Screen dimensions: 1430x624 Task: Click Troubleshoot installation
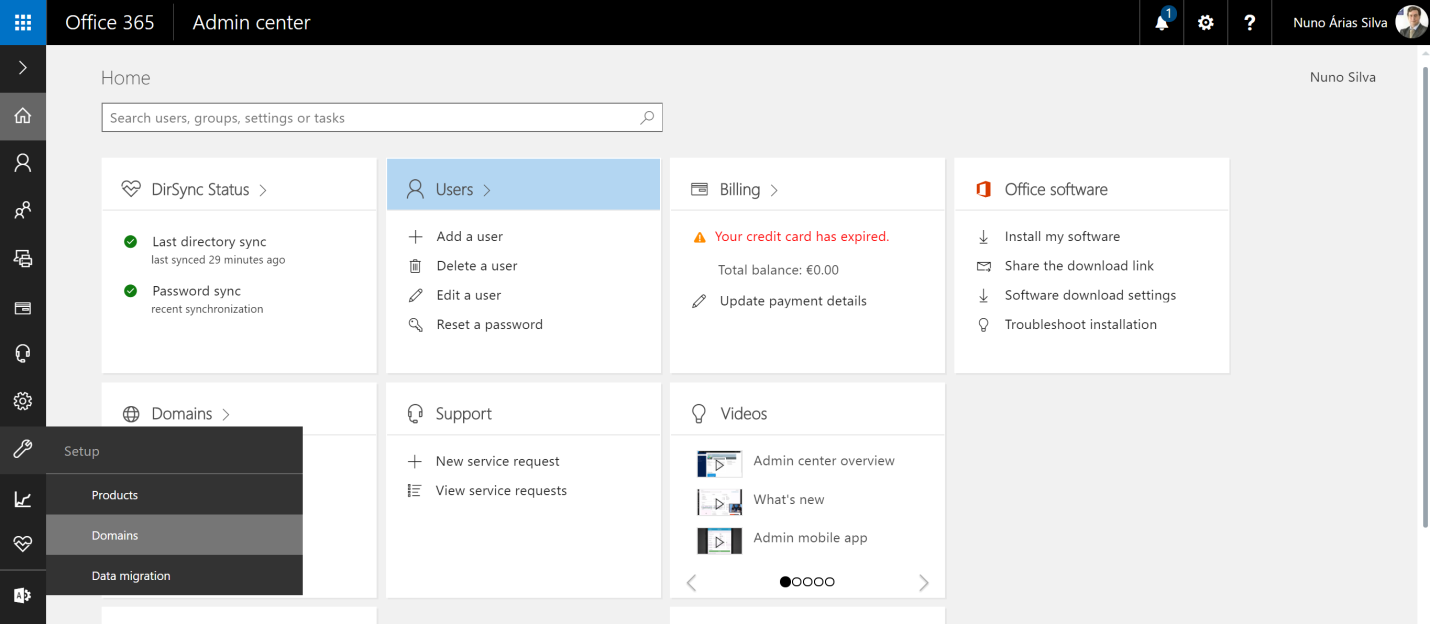pos(1080,324)
